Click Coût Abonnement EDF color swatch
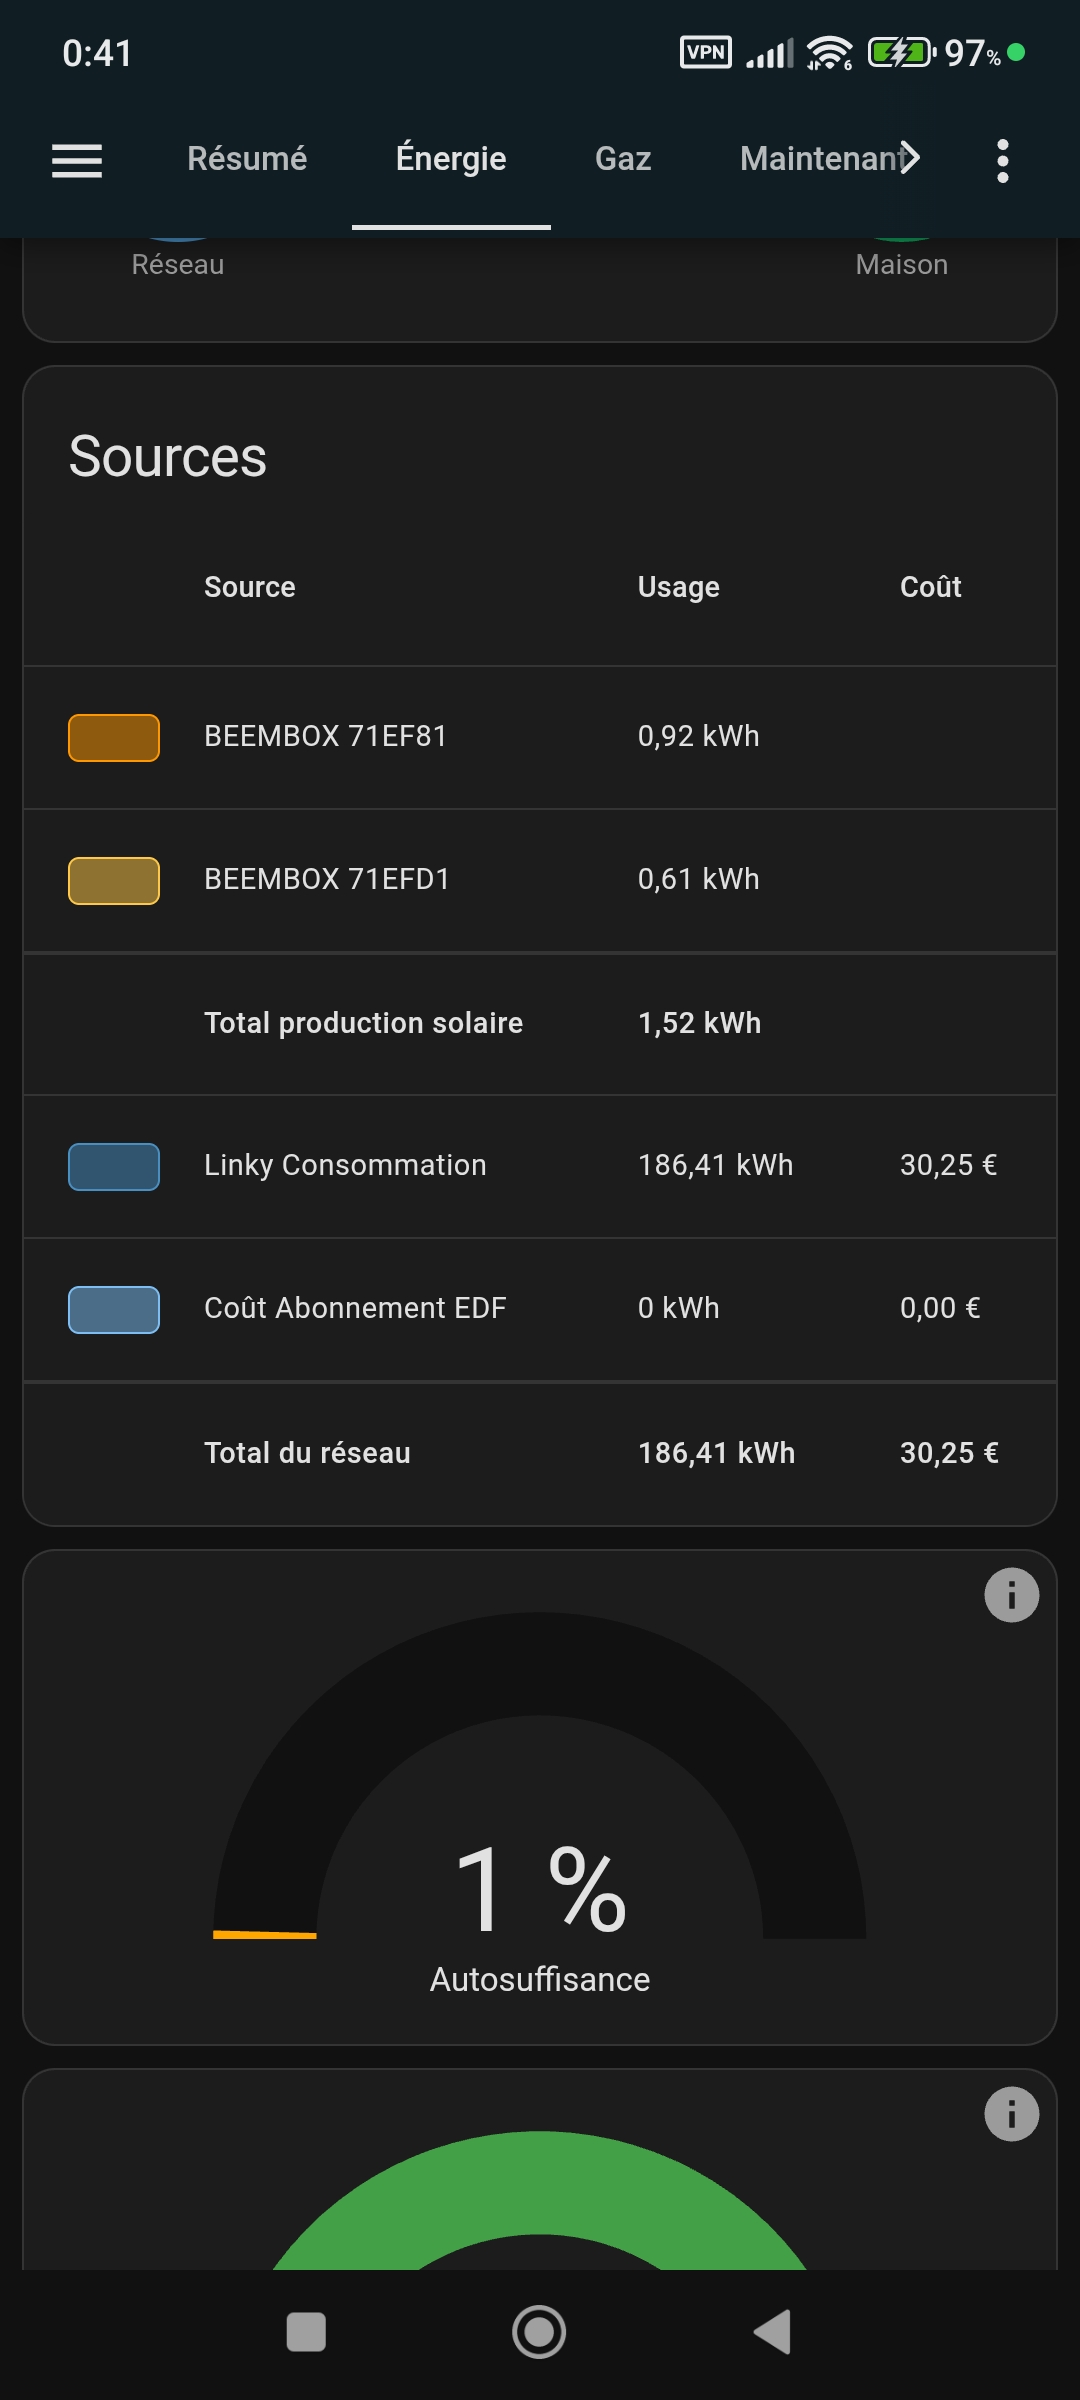 [114, 1310]
